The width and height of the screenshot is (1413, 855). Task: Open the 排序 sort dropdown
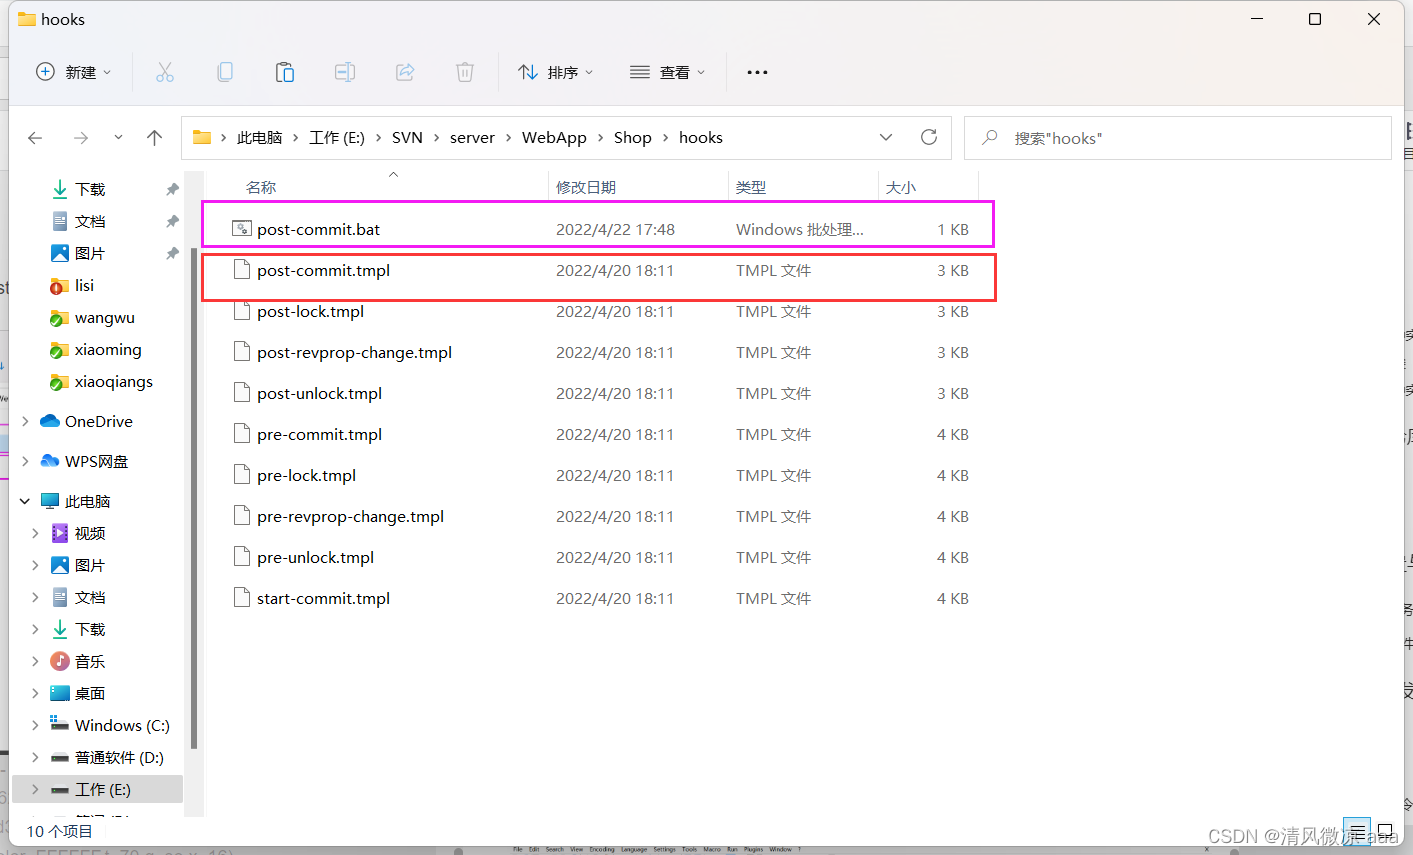point(556,72)
